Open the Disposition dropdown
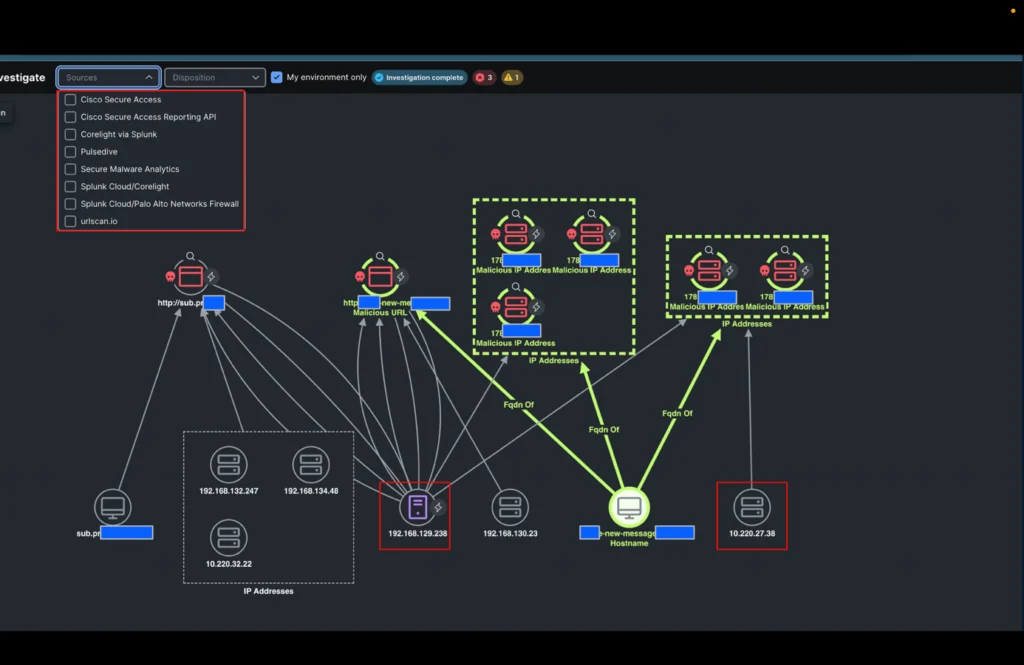The width and height of the screenshot is (1024, 665). [x=214, y=77]
